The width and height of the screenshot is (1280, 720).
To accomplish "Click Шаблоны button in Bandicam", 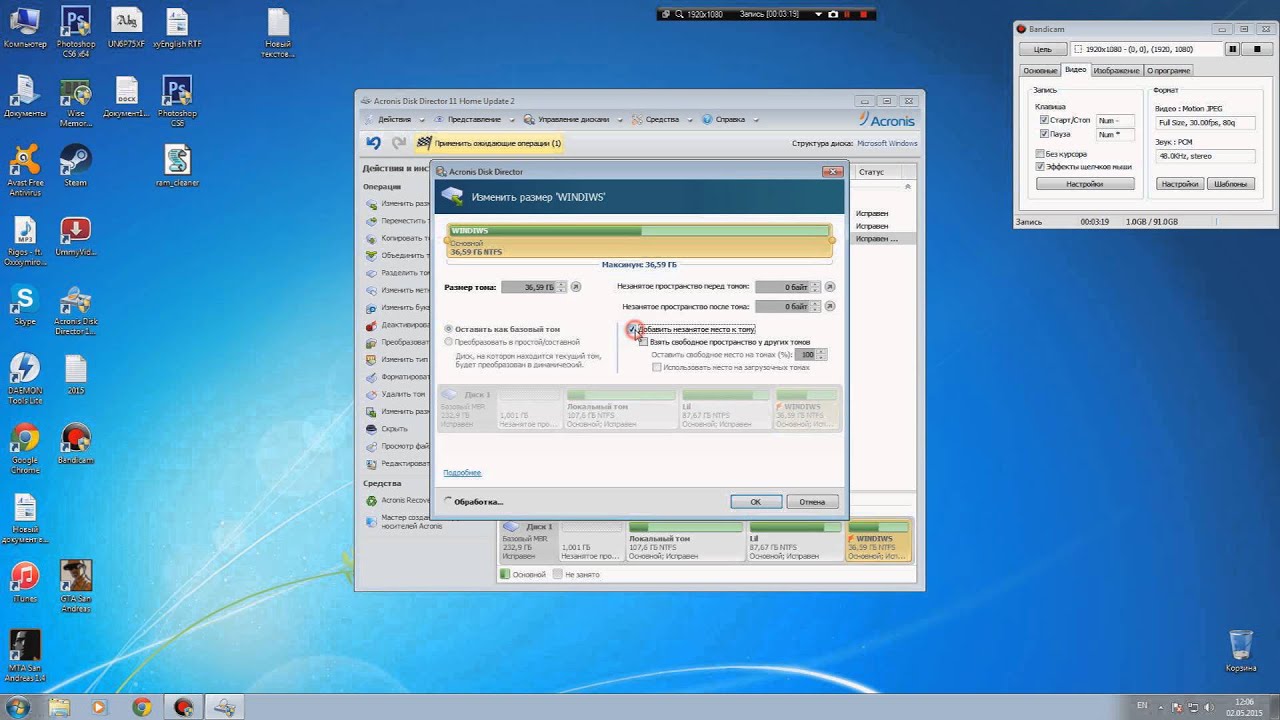I will (1230, 184).
